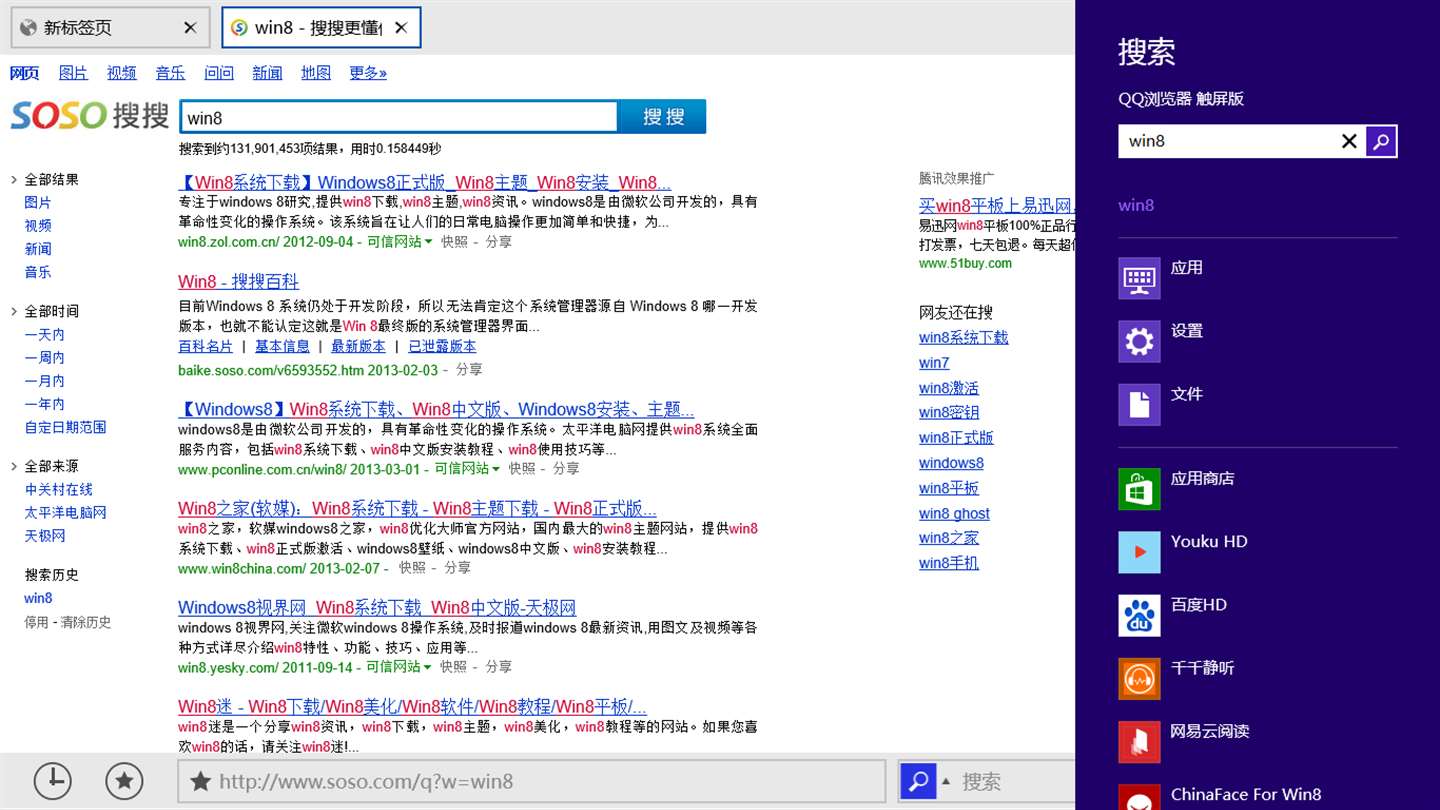
Task: Search within 网易云阅读 app
Action: click(1257, 742)
